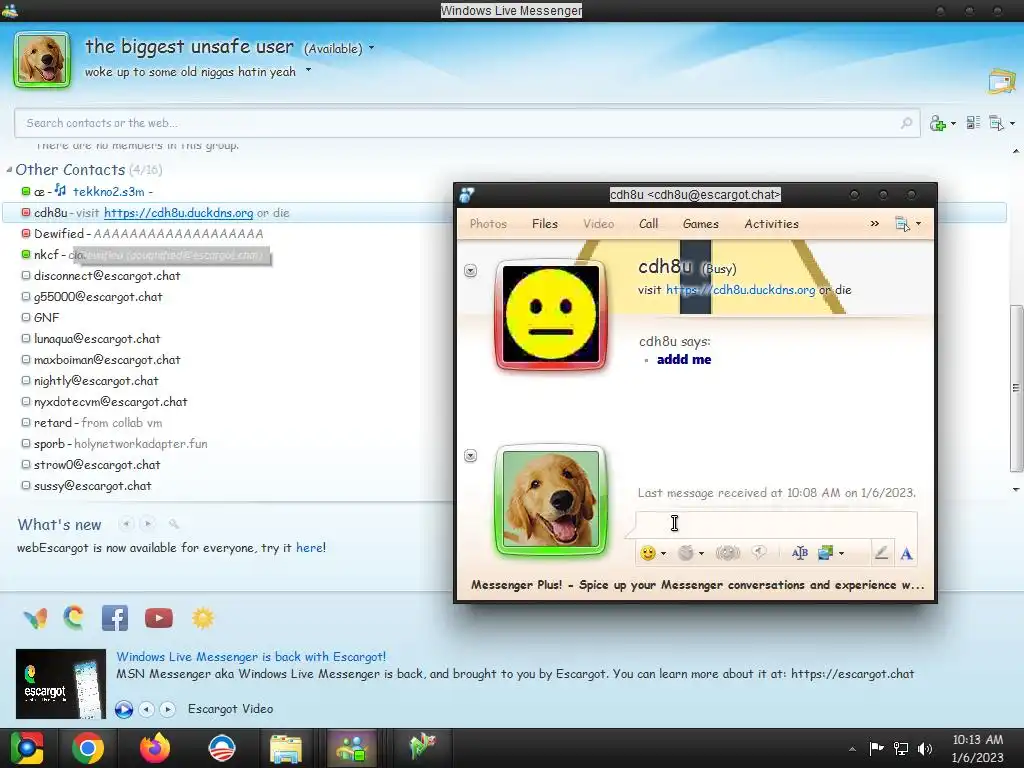Click the MSN butterfly icon
The width and height of the screenshot is (1024, 768).
click(35, 618)
